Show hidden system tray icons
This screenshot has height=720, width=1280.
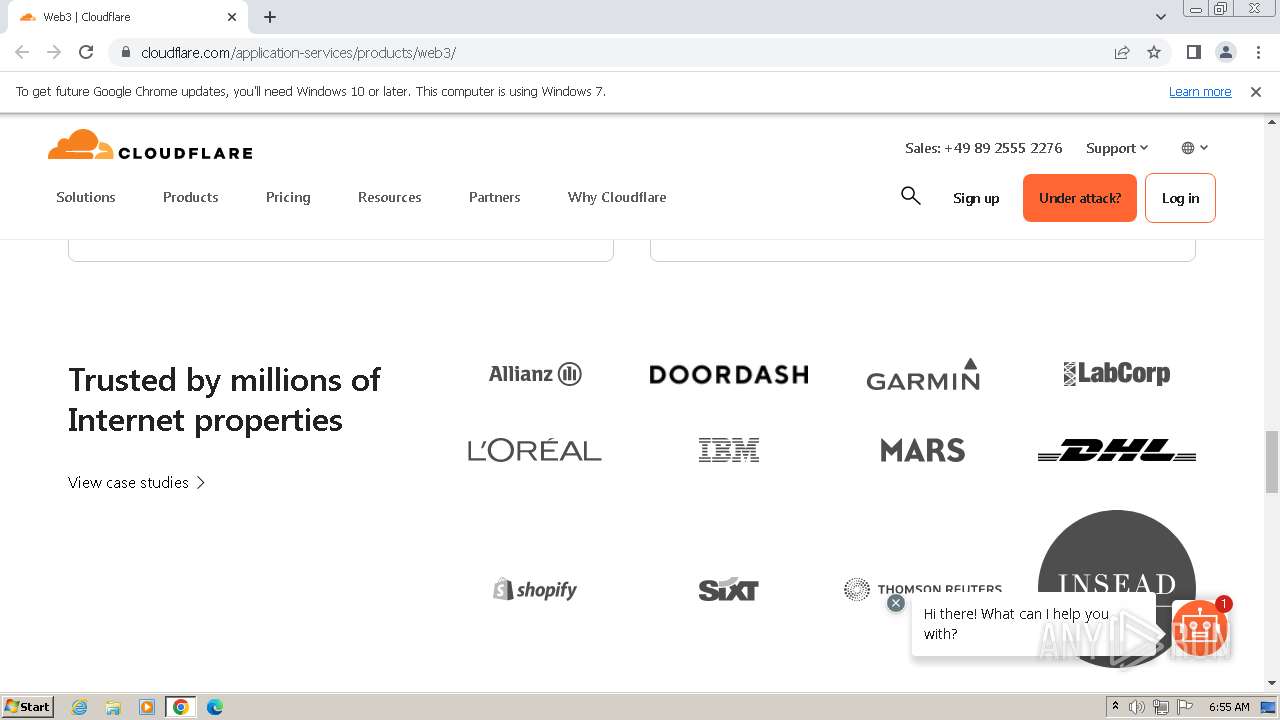point(1115,707)
